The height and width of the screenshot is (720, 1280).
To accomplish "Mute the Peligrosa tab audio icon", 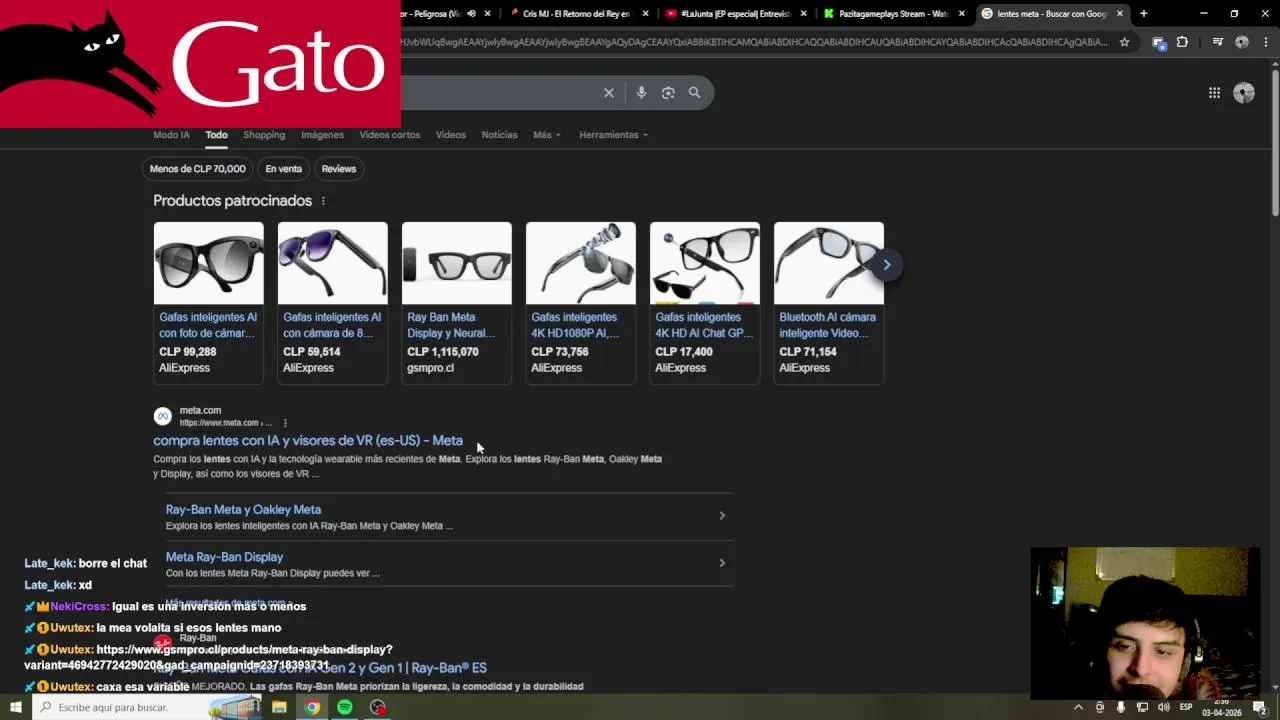I will [x=471, y=14].
